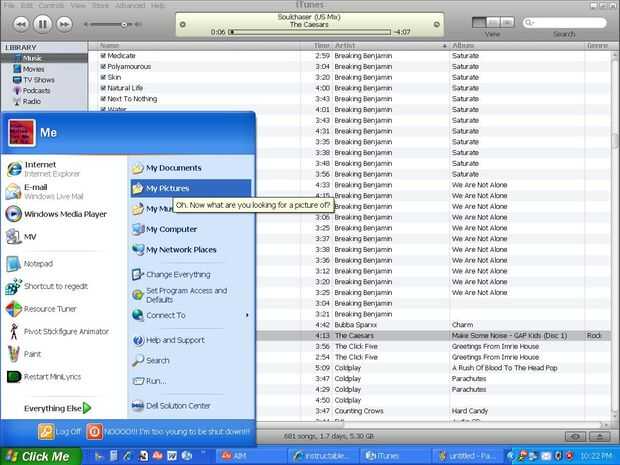Select the Counting Crows Hard Candy row
This screenshot has height=465, width=620.
pos(433,411)
